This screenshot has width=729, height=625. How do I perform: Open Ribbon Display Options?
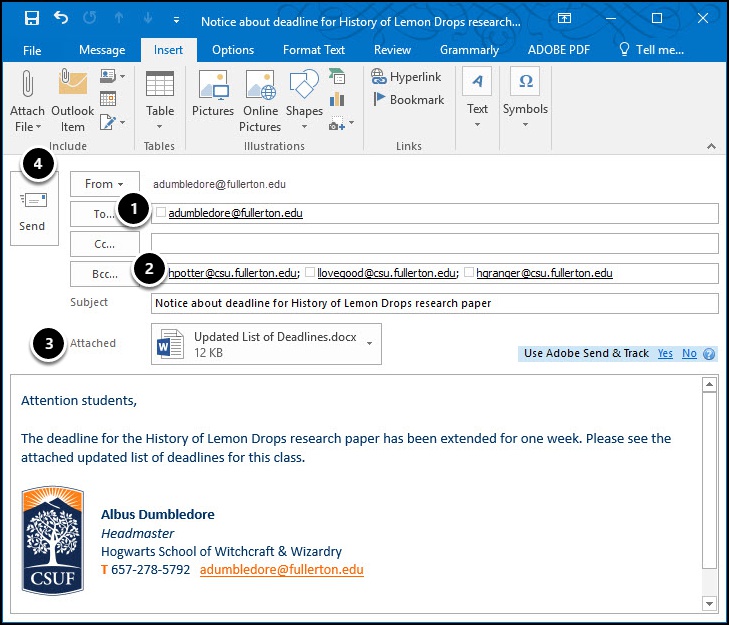(564, 18)
